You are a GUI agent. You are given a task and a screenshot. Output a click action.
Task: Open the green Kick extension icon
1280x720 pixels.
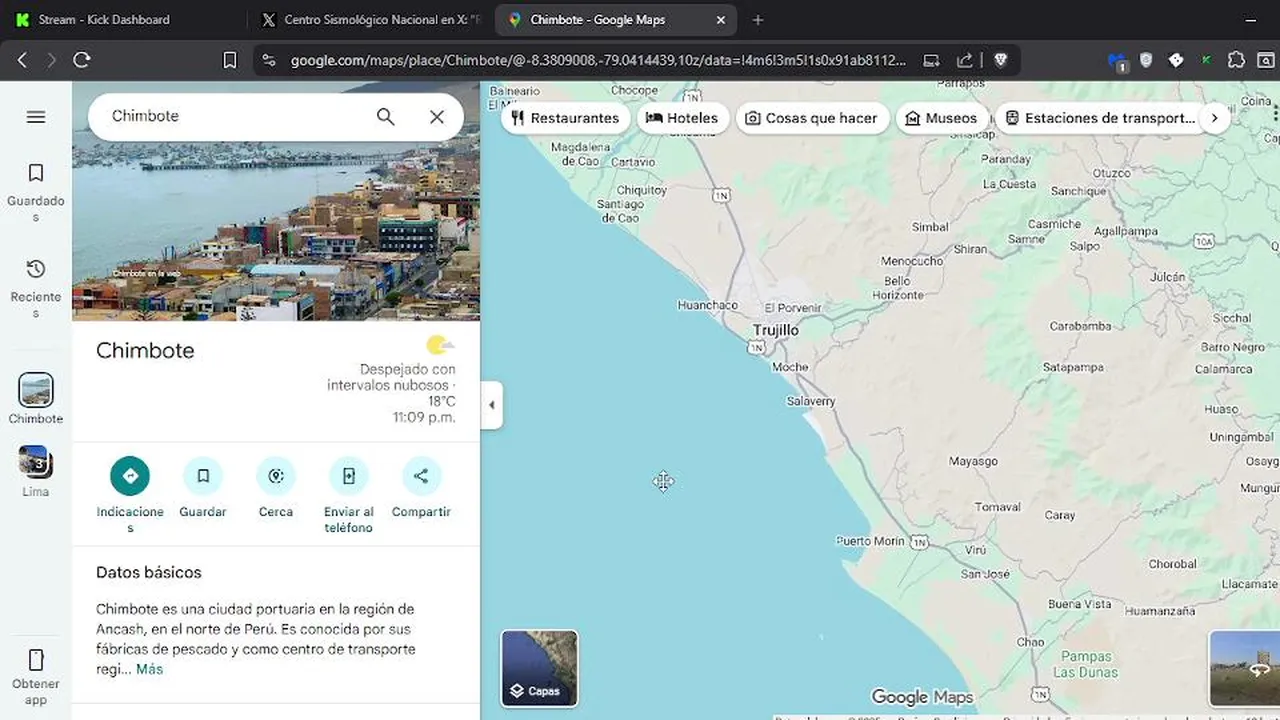click(x=1207, y=60)
